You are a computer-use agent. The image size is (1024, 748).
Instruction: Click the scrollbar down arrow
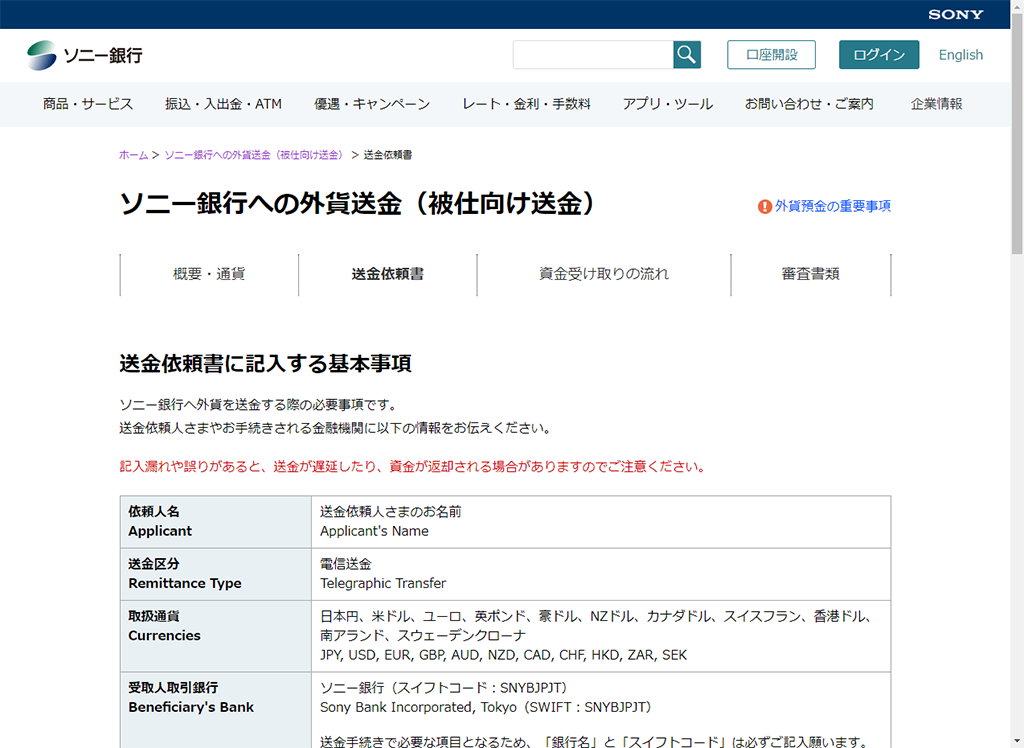(x=1017, y=742)
